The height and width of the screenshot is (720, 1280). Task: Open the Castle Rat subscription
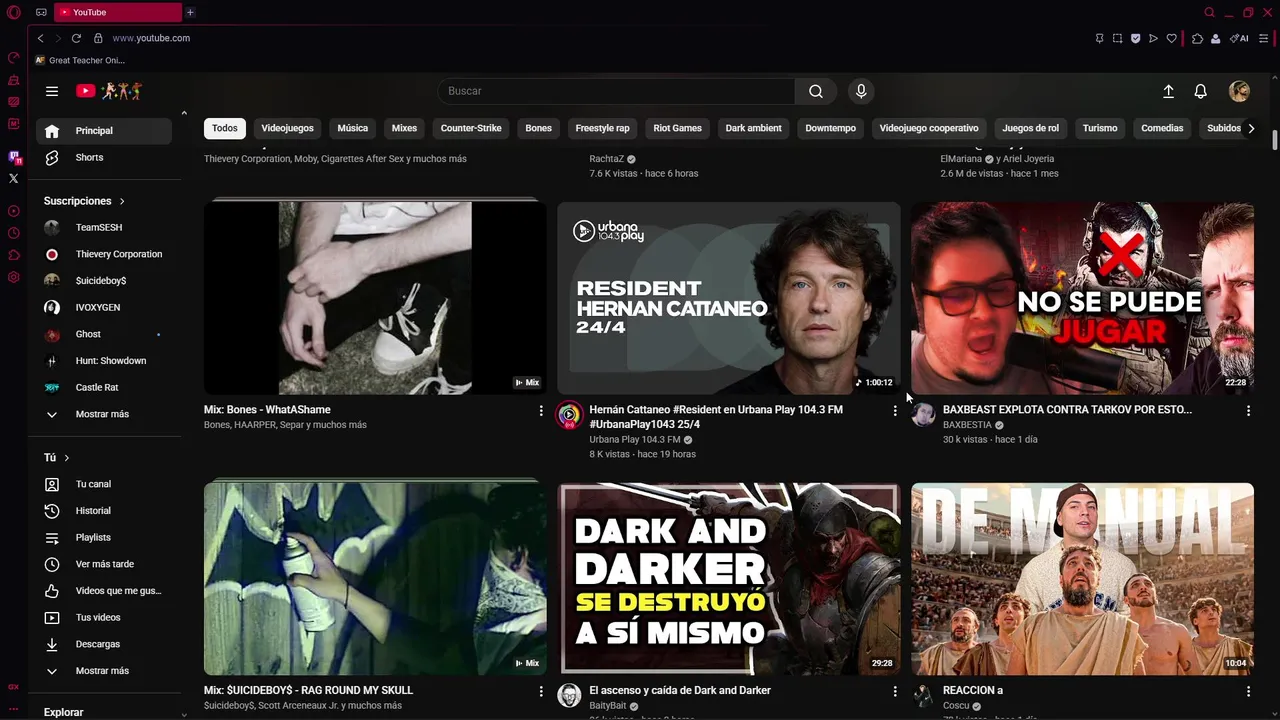(x=104, y=388)
